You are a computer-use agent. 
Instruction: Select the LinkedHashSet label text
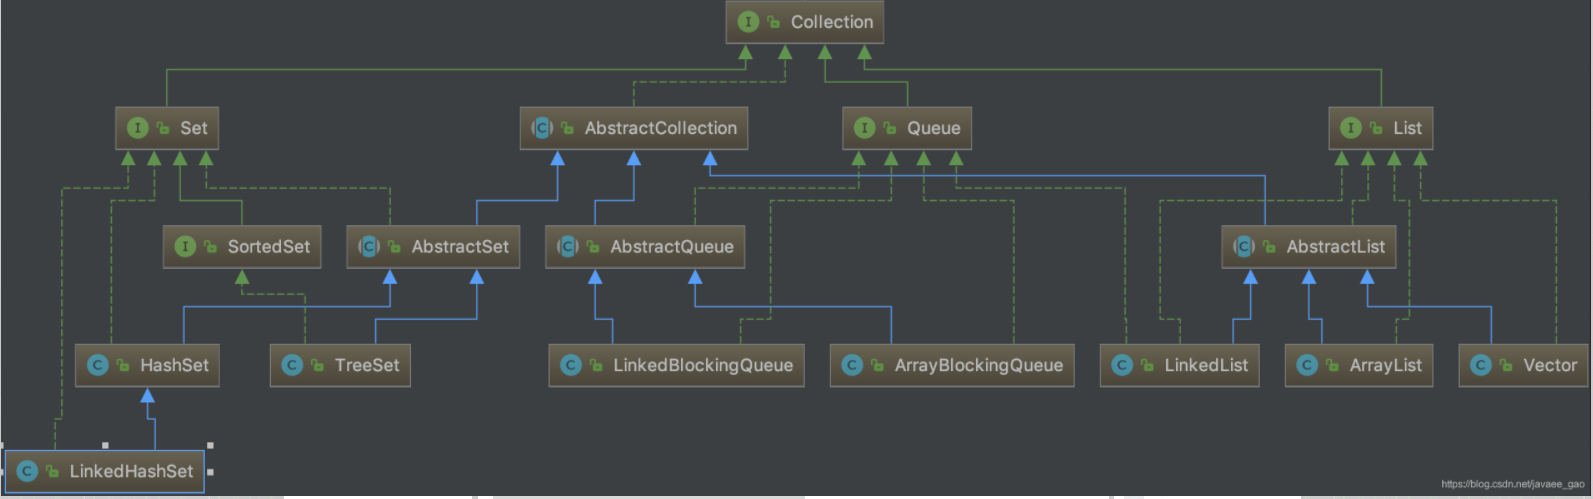pyautogui.click(x=131, y=472)
